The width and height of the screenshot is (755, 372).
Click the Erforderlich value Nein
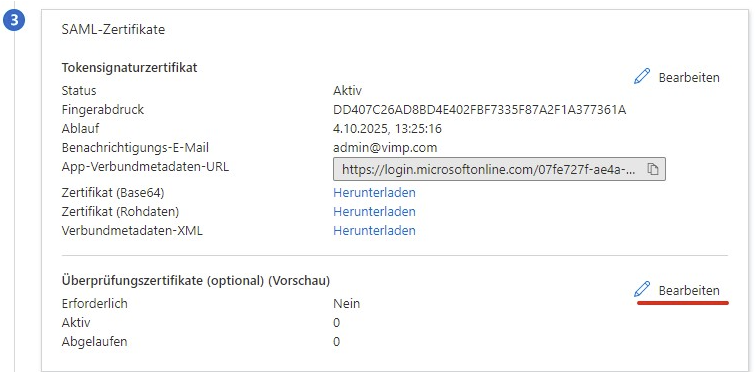tap(347, 304)
